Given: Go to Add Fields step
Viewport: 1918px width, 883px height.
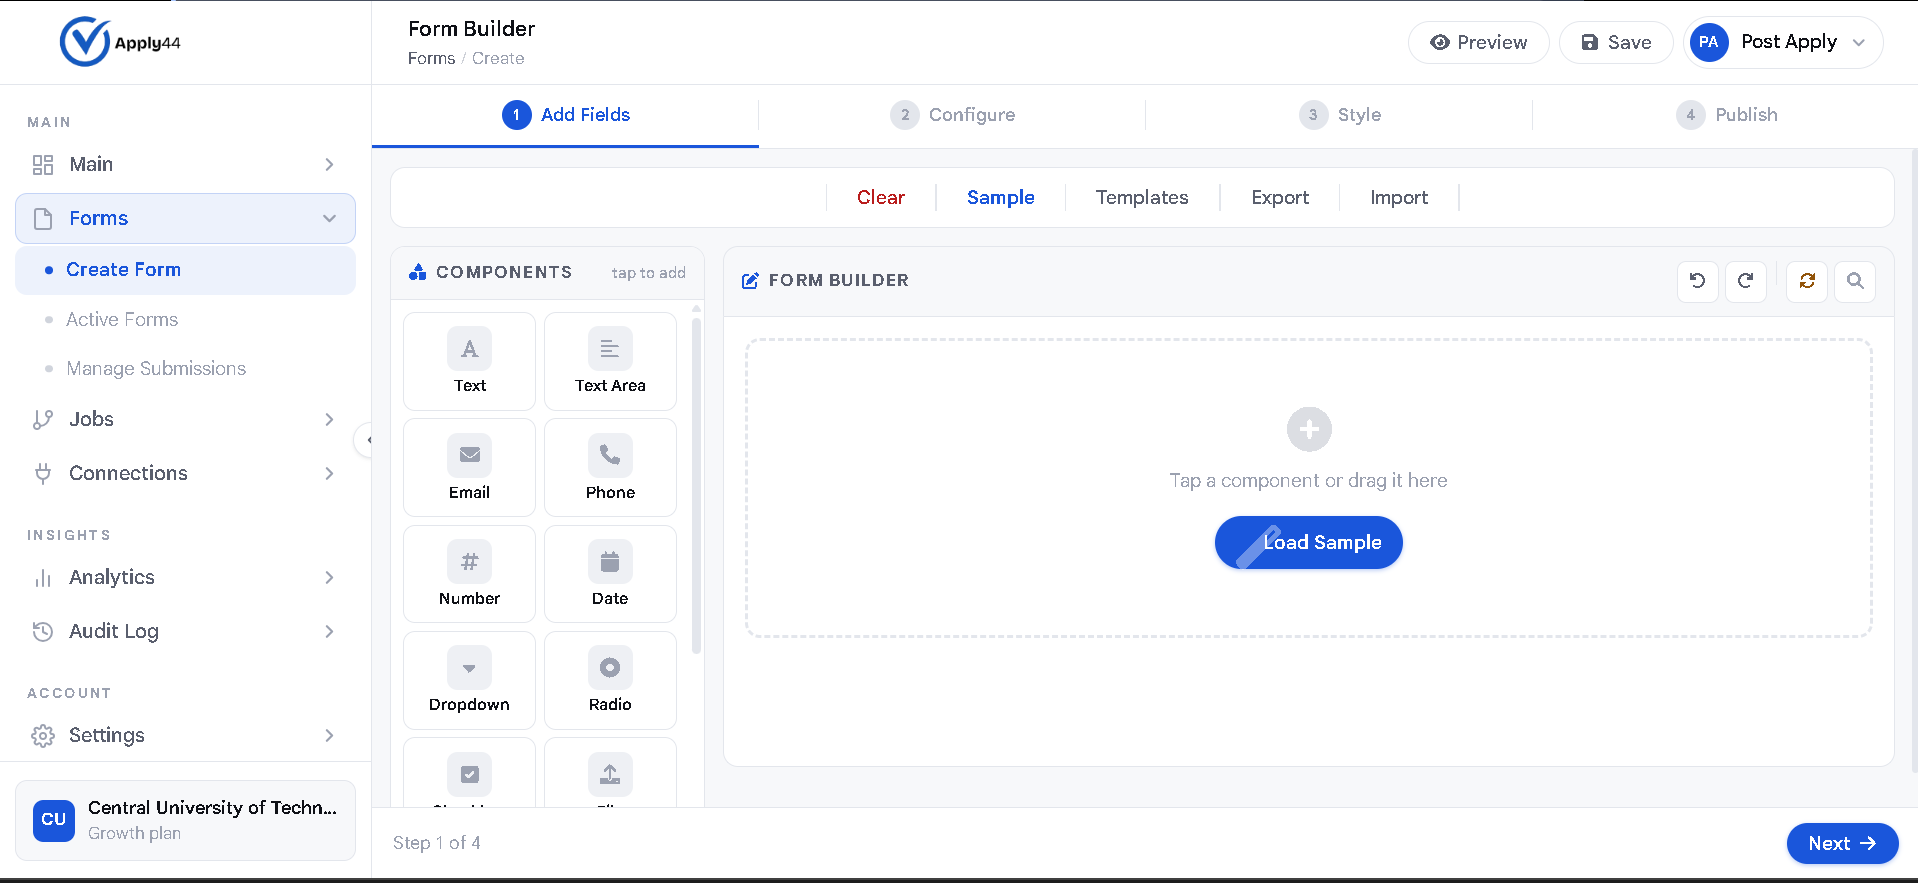Looking at the screenshot, I should [566, 115].
